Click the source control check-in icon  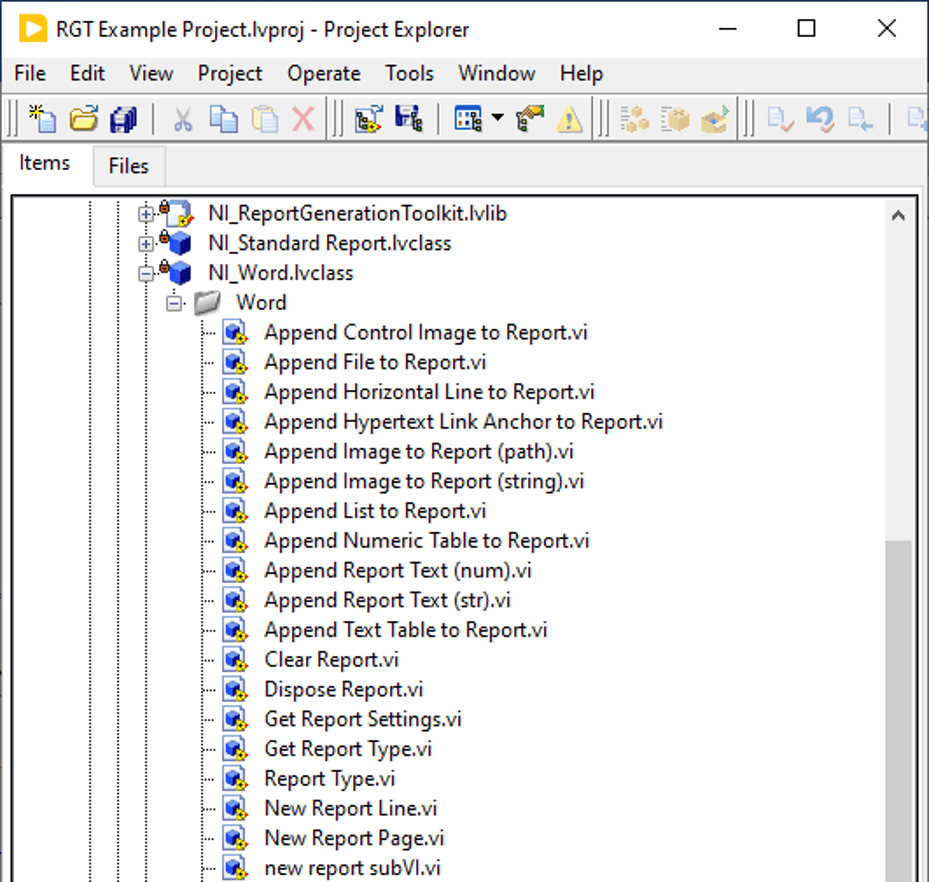point(780,119)
